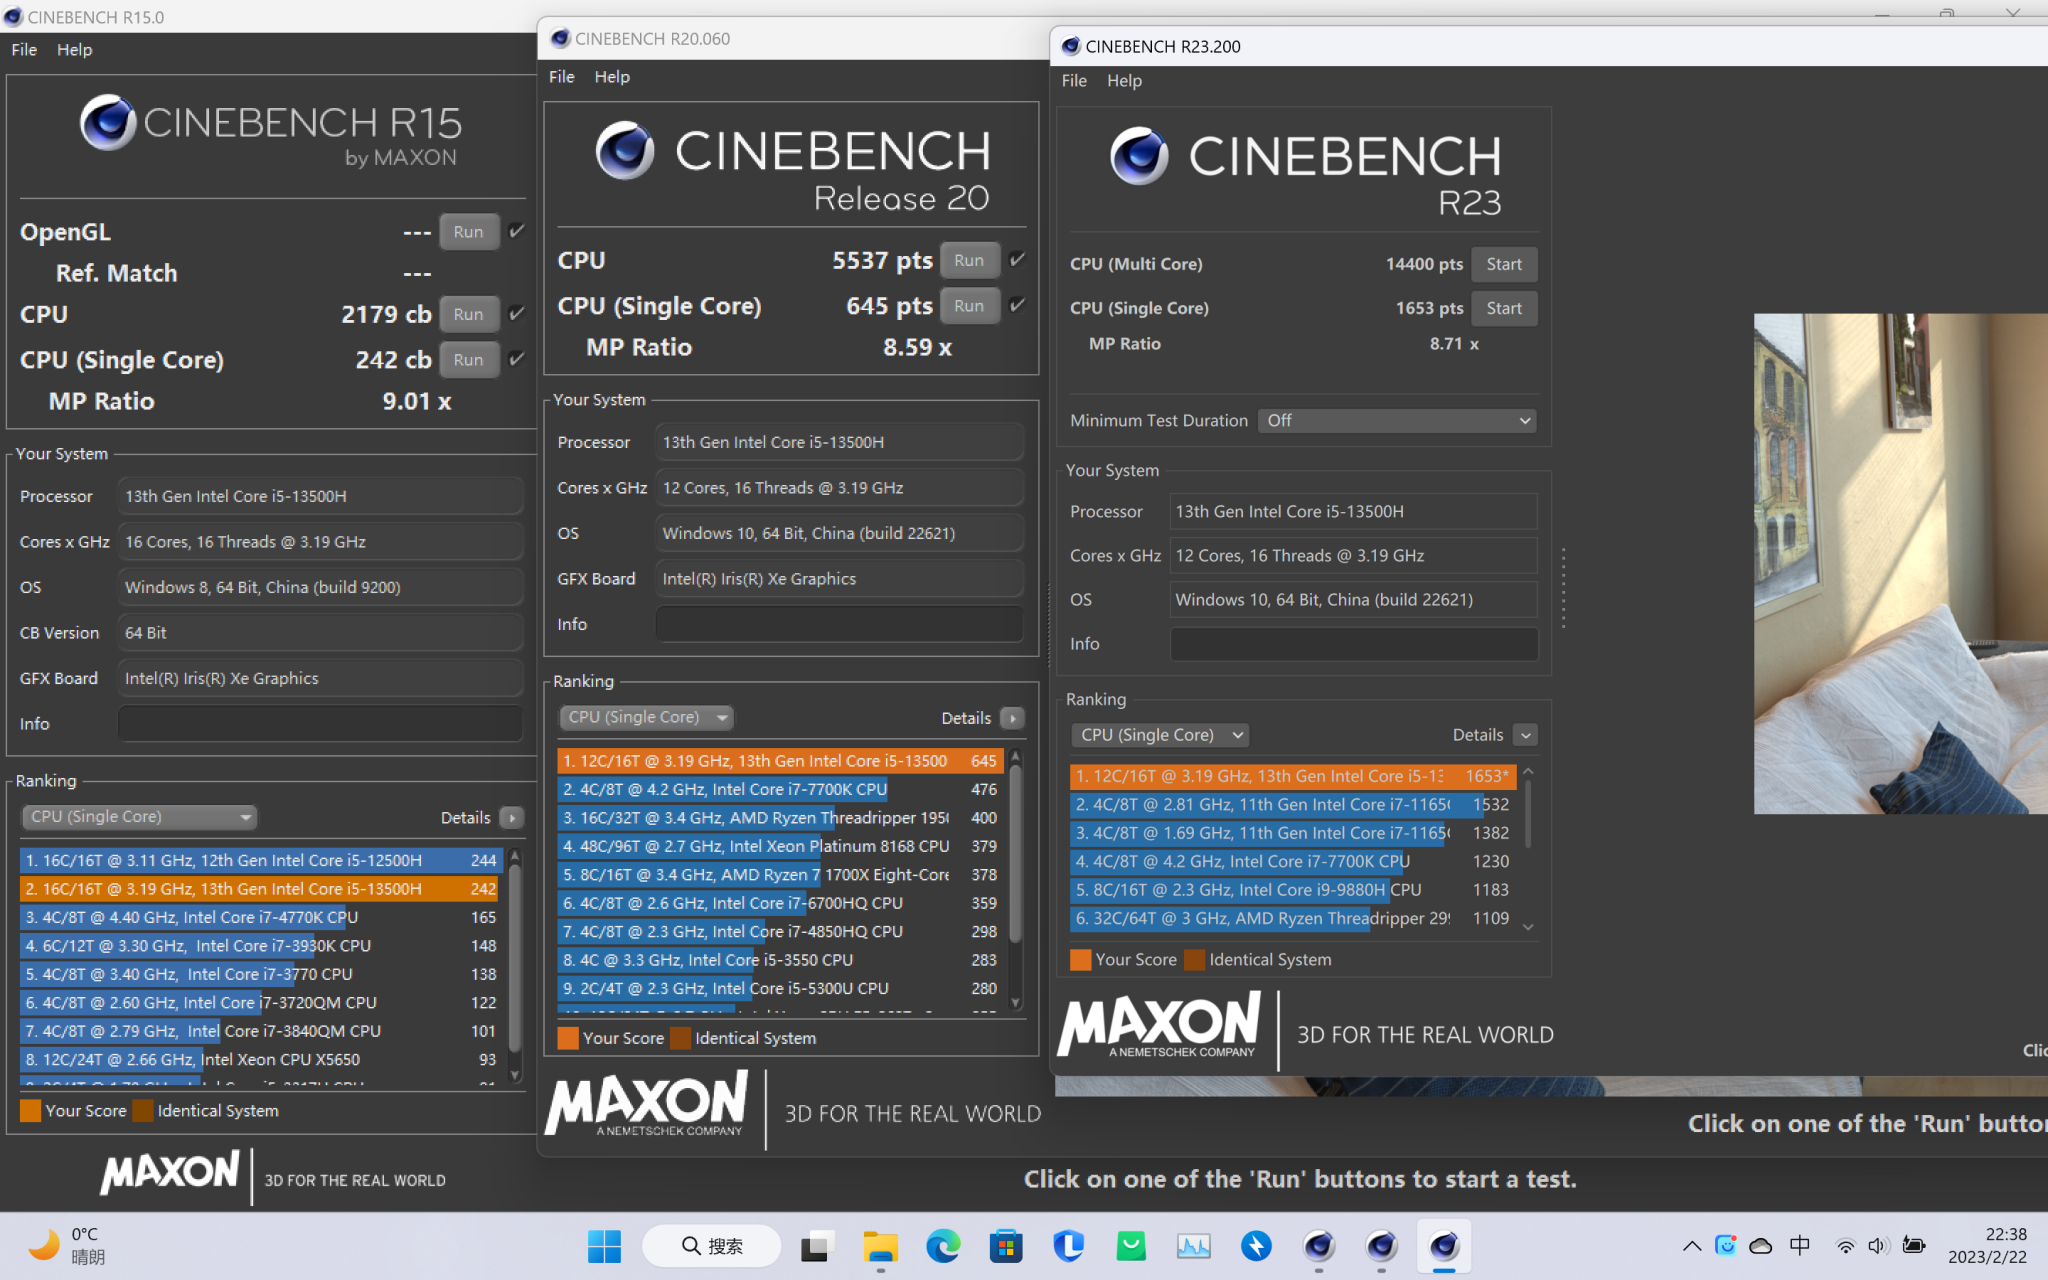This screenshot has height=1280, width=2048.
Task: Open Microsoft Edge from the taskbar
Action: click(x=942, y=1245)
